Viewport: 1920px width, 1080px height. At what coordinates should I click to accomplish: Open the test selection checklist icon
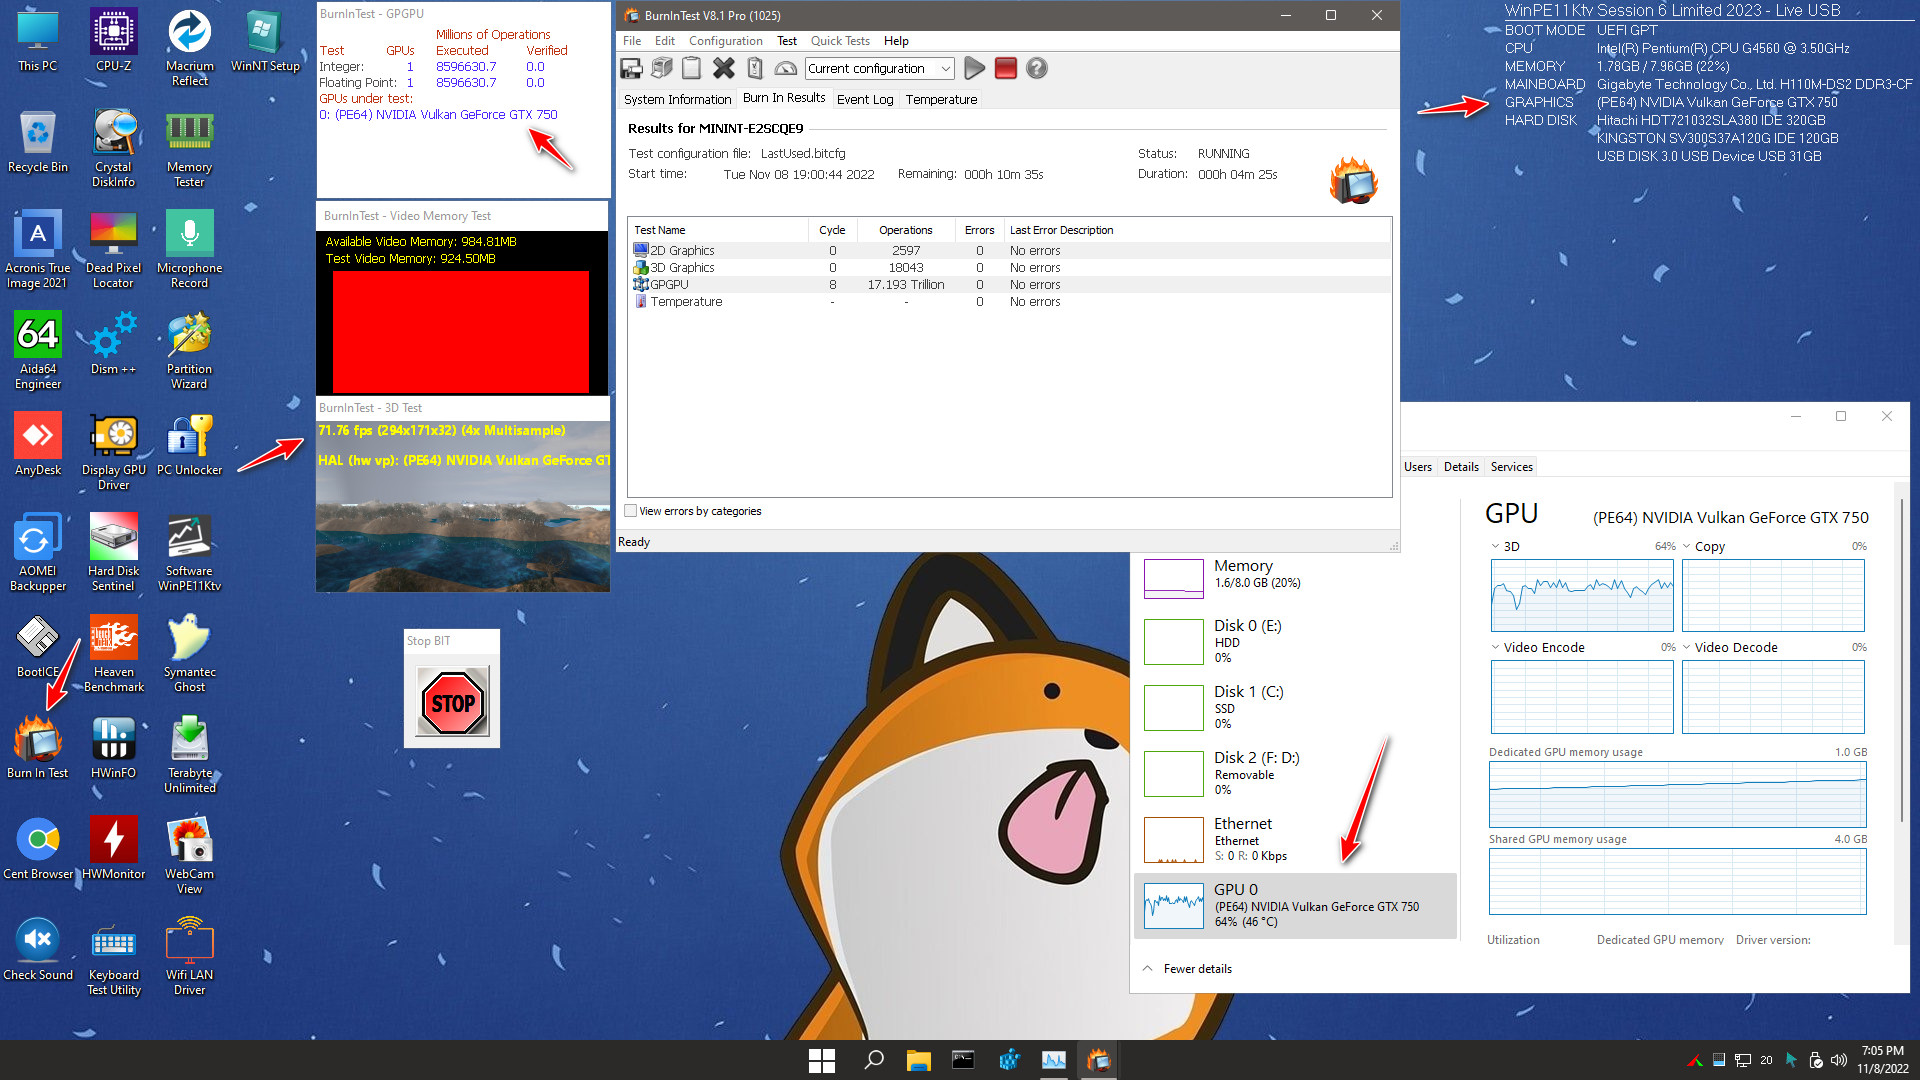[755, 68]
